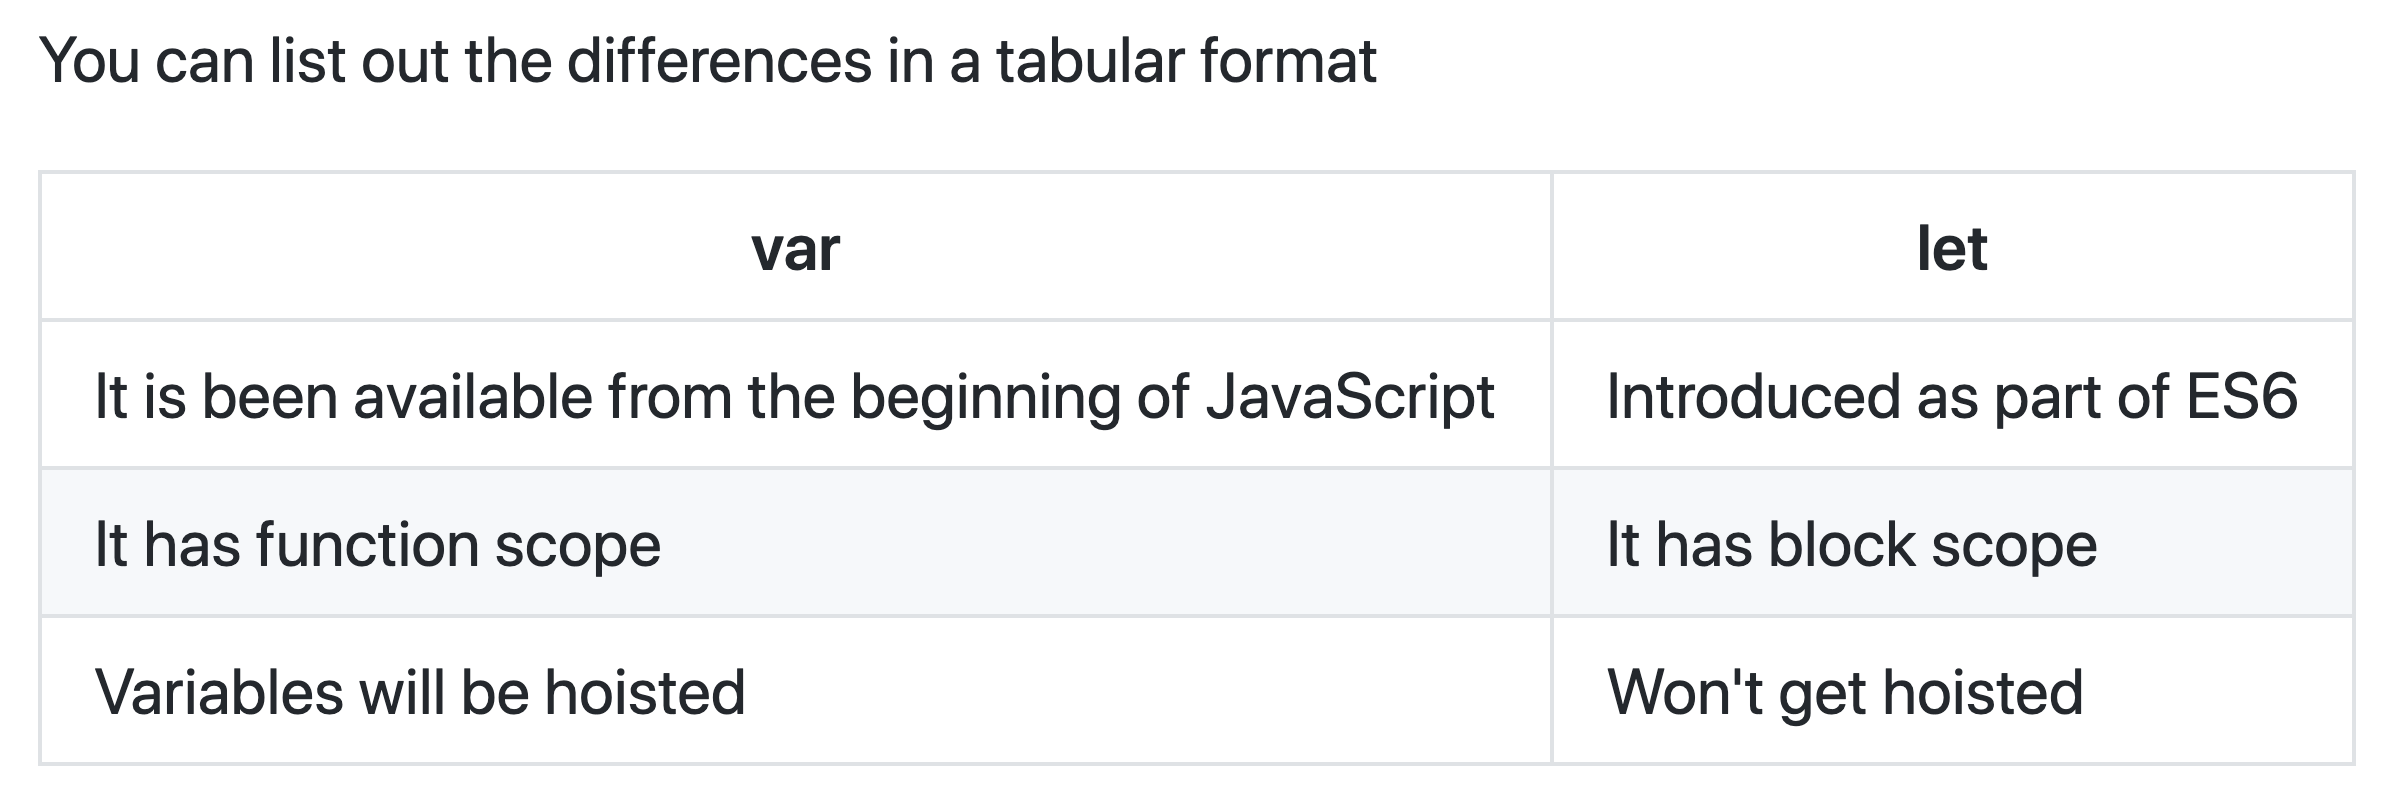This screenshot has height=810, width=2402.
Task: Click the 'var' column header
Action: (796, 247)
